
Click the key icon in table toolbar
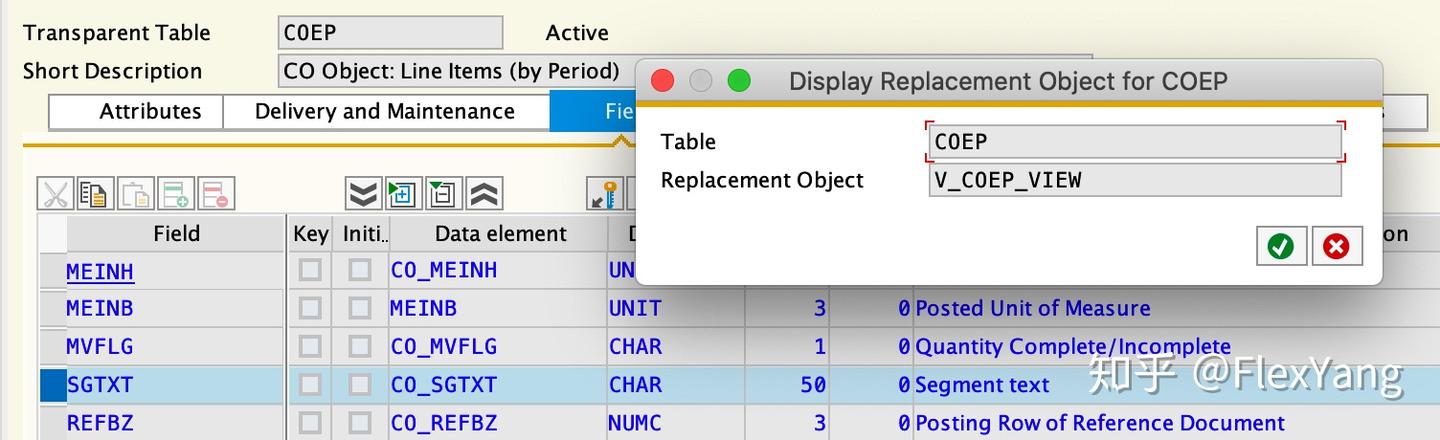[x=604, y=193]
